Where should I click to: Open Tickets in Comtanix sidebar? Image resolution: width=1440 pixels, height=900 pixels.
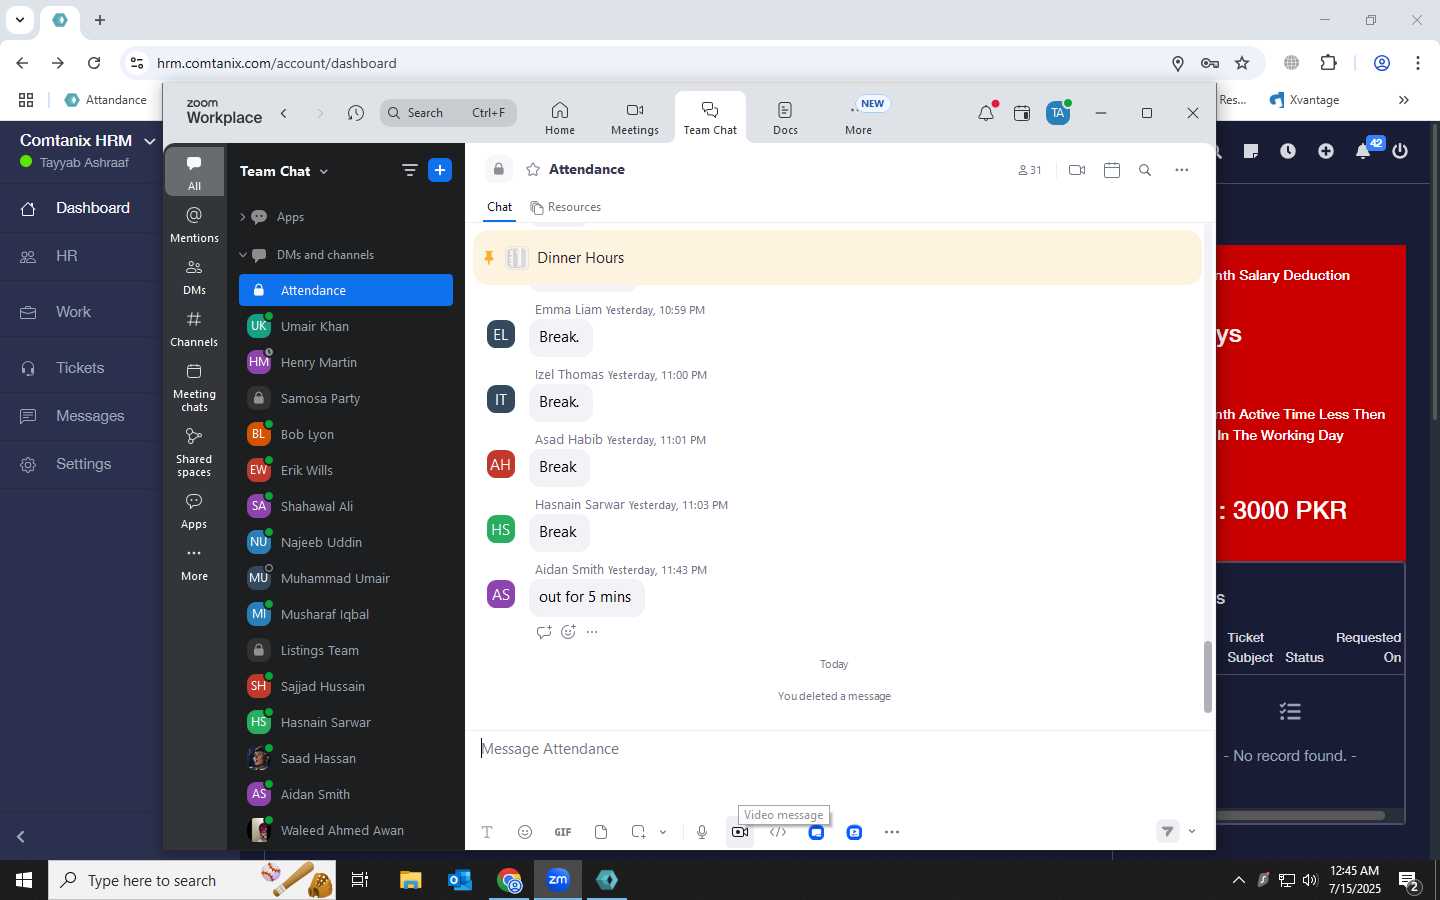point(80,368)
